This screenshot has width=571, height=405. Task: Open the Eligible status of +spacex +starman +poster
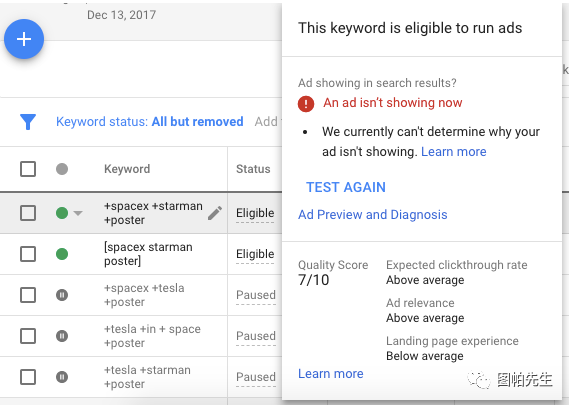pos(255,213)
